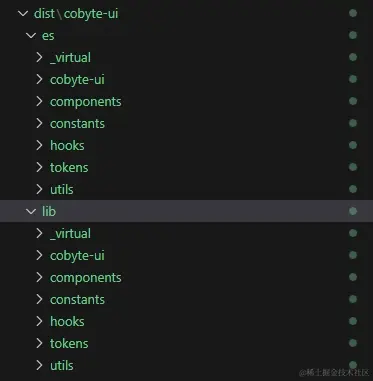Viewport: 373px width, 381px height.
Task: Click status dot beside es components row
Action: tap(353, 101)
